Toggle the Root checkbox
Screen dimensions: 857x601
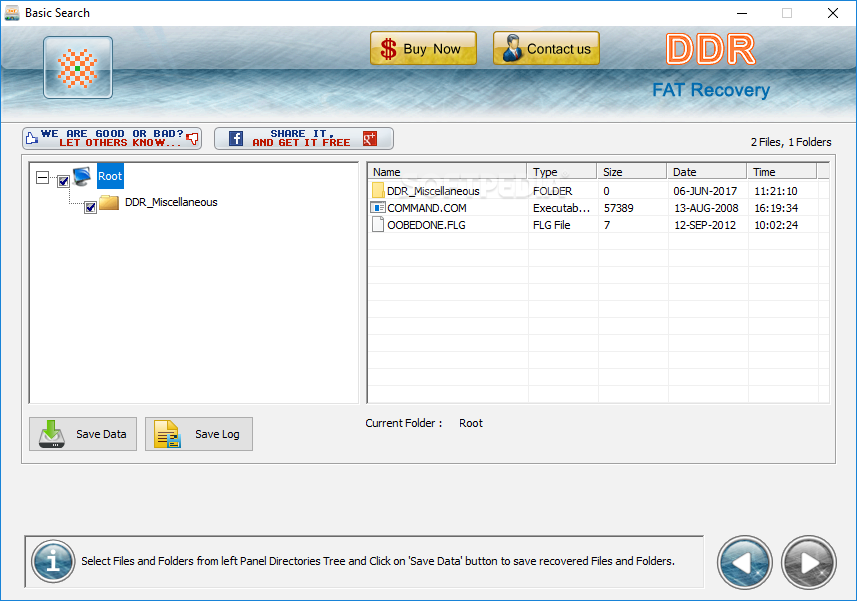[x=63, y=181]
